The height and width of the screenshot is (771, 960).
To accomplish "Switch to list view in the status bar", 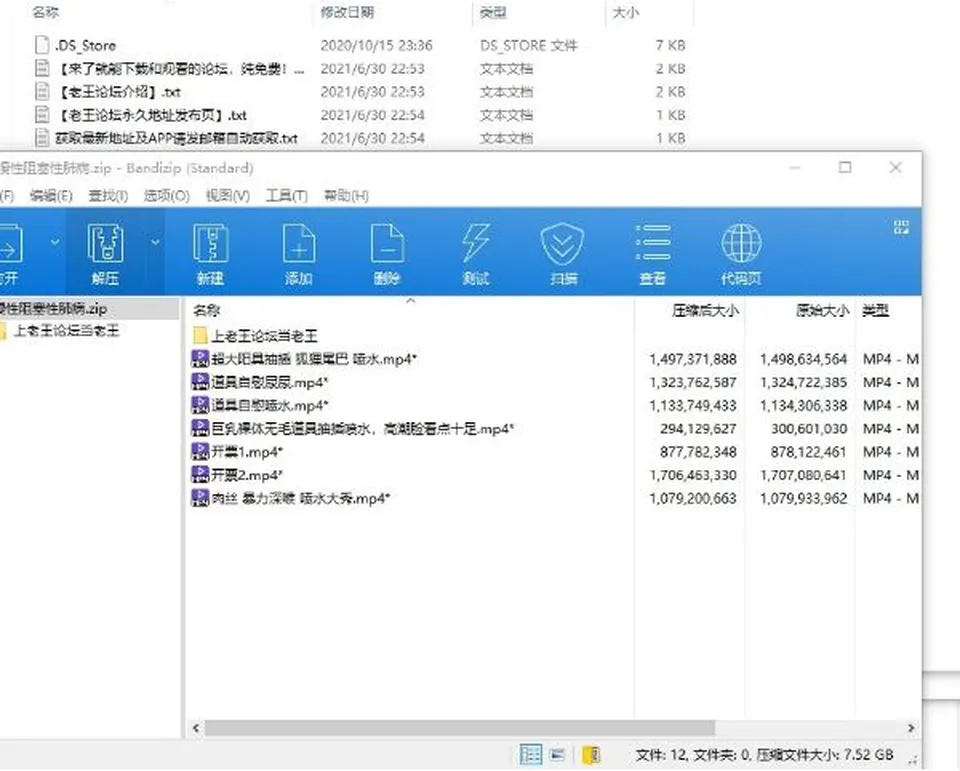I will click(557, 754).
